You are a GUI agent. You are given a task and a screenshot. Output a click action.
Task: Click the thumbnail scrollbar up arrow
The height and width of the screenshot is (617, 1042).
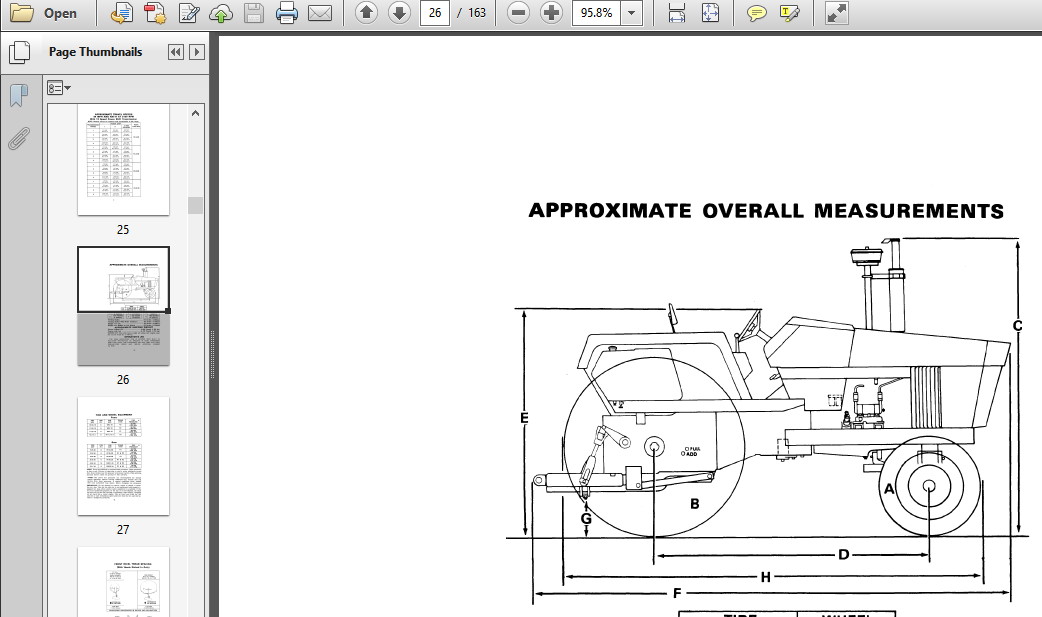pyautogui.click(x=195, y=113)
